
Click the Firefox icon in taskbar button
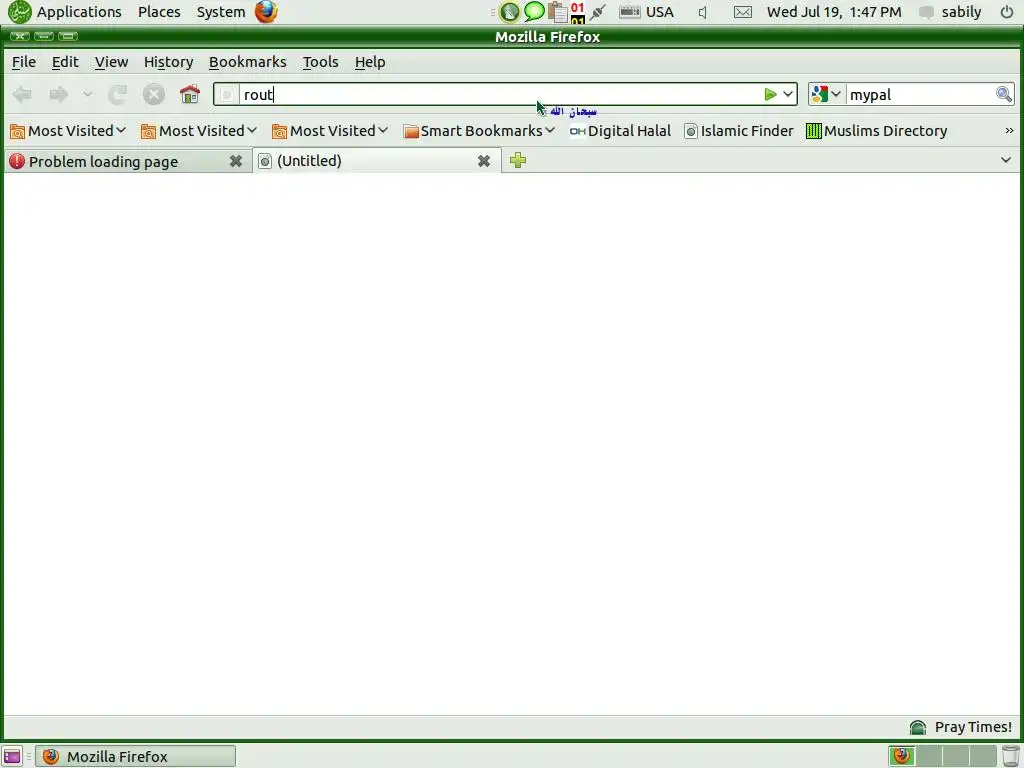[50, 756]
